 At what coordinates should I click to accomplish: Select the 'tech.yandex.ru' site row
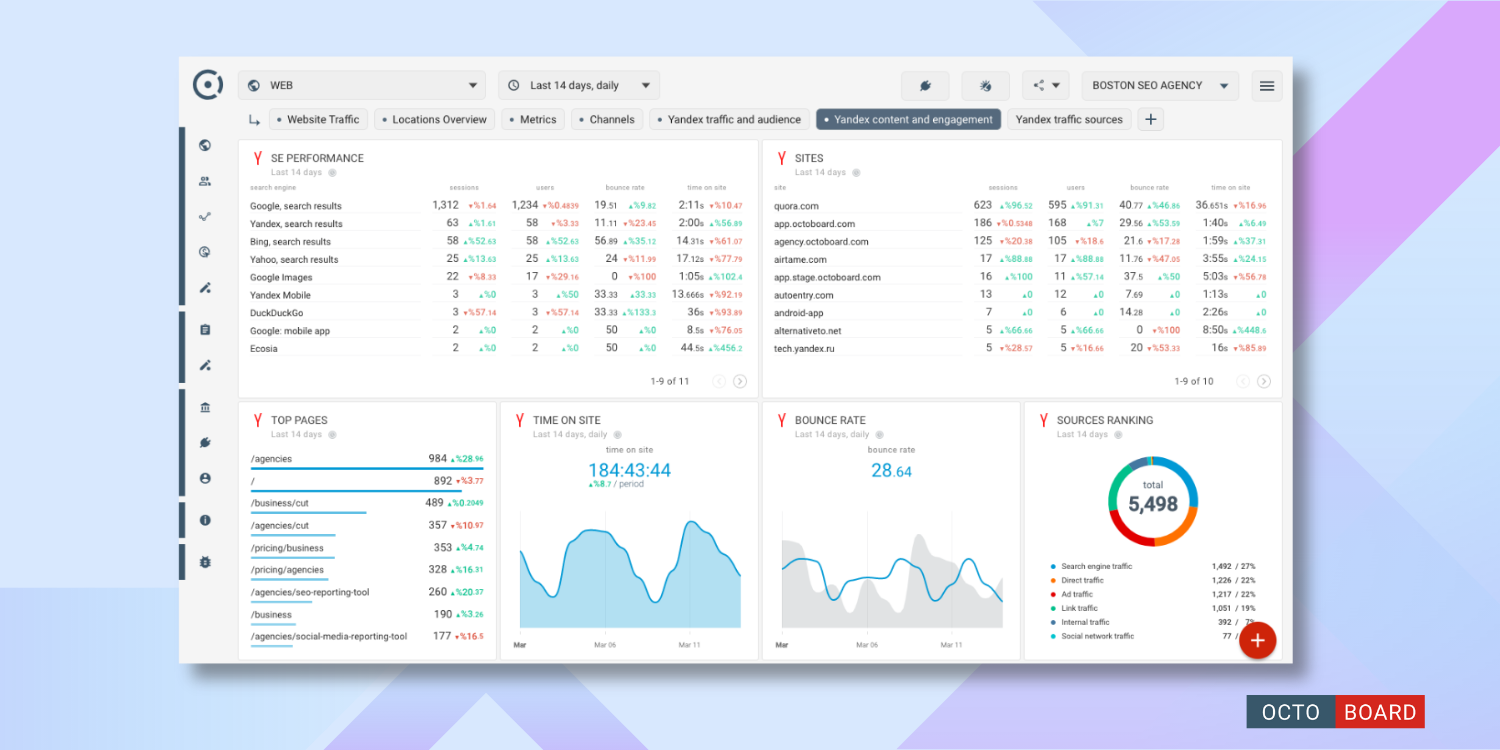[x=1021, y=348]
